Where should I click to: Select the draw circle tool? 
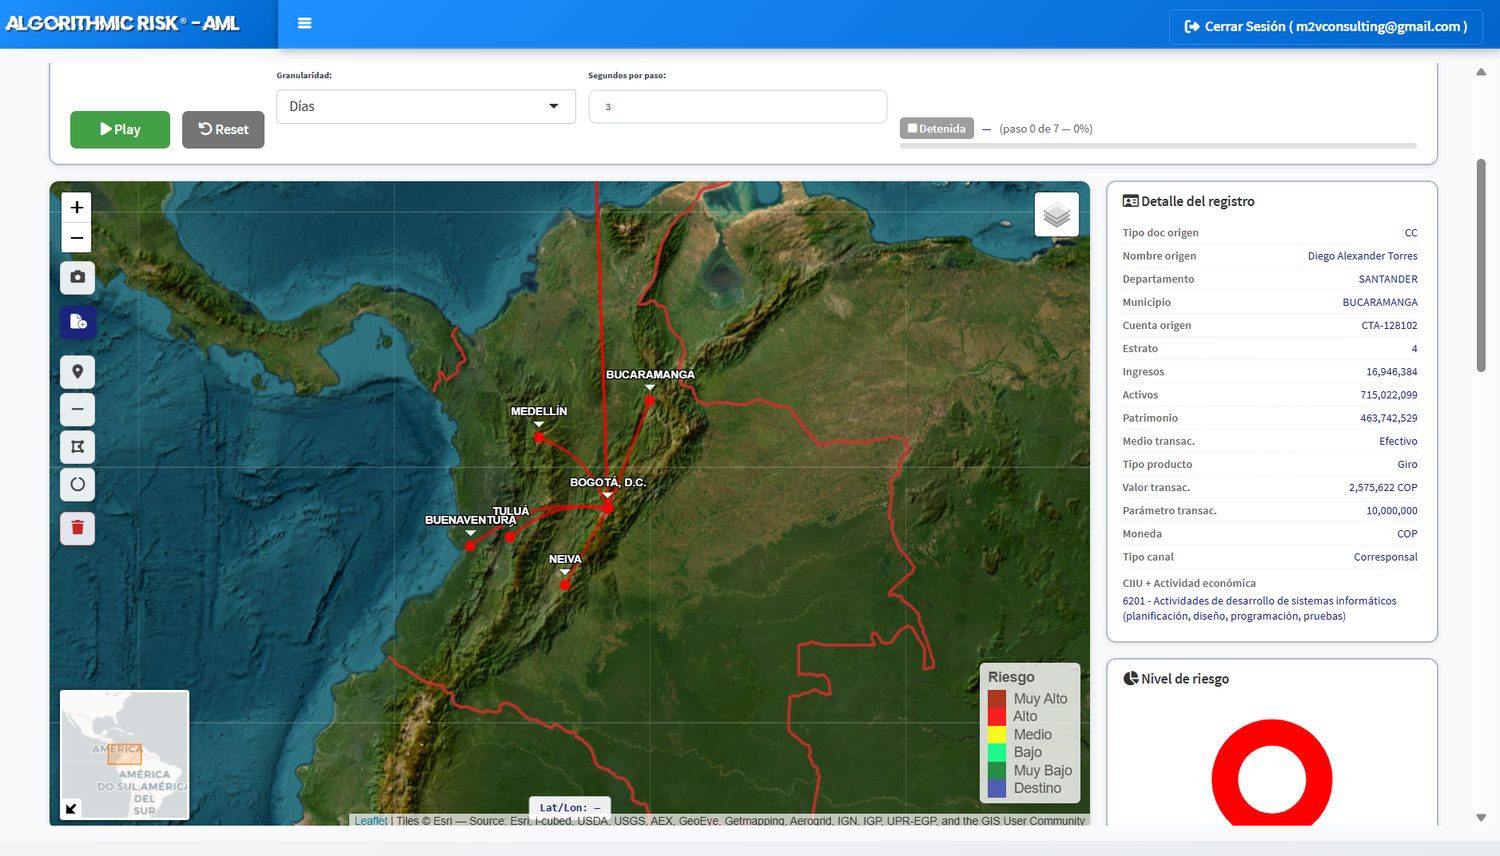pyautogui.click(x=78, y=485)
